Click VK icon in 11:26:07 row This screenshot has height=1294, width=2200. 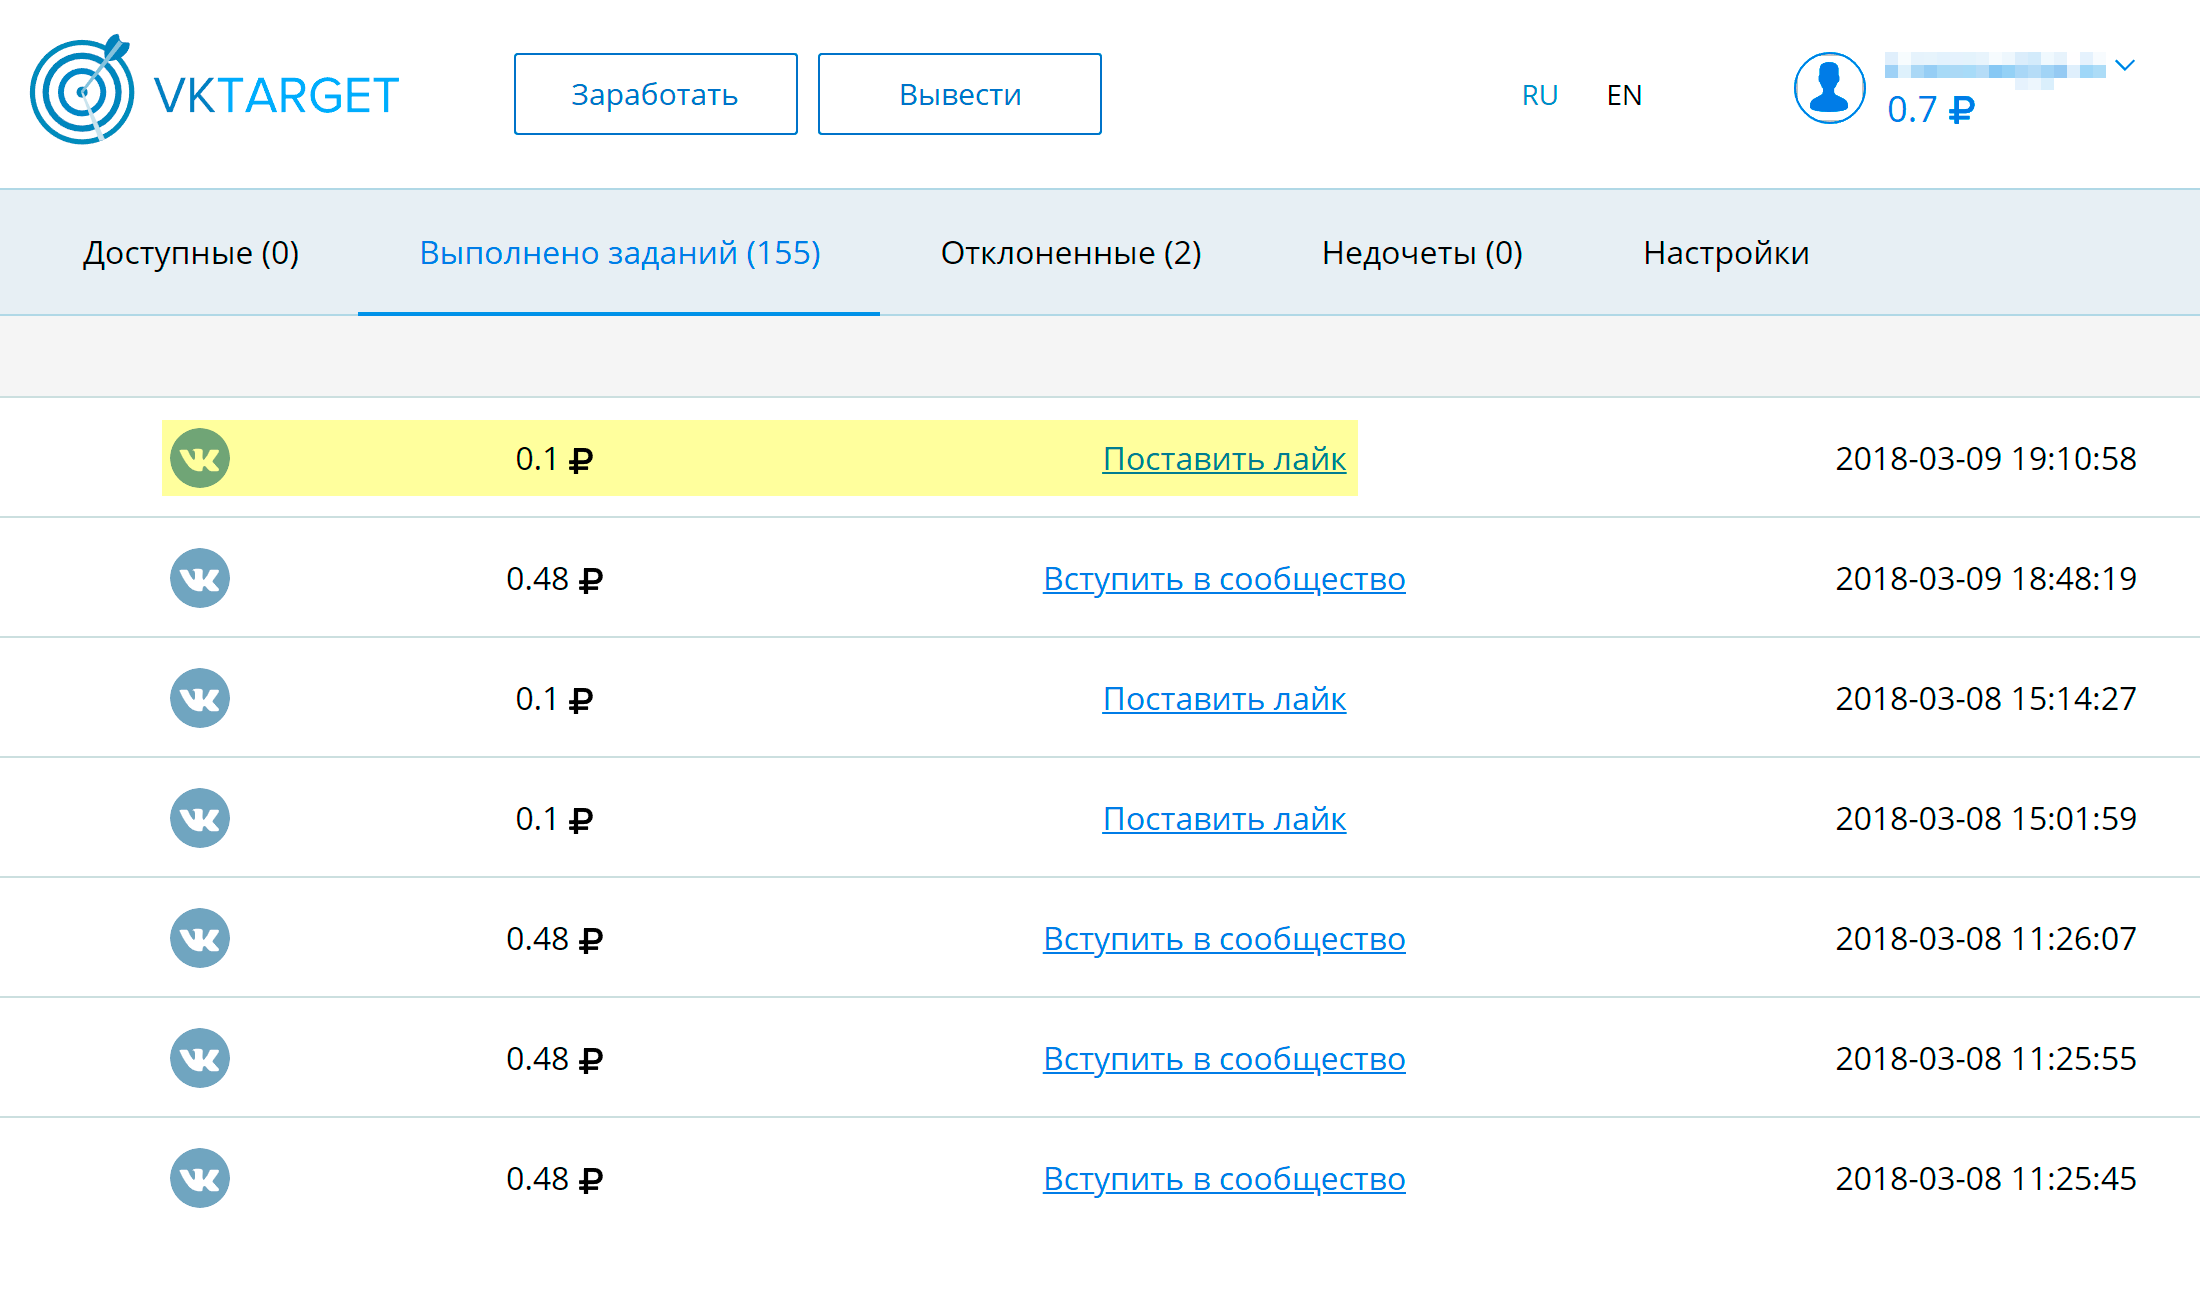click(x=200, y=938)
